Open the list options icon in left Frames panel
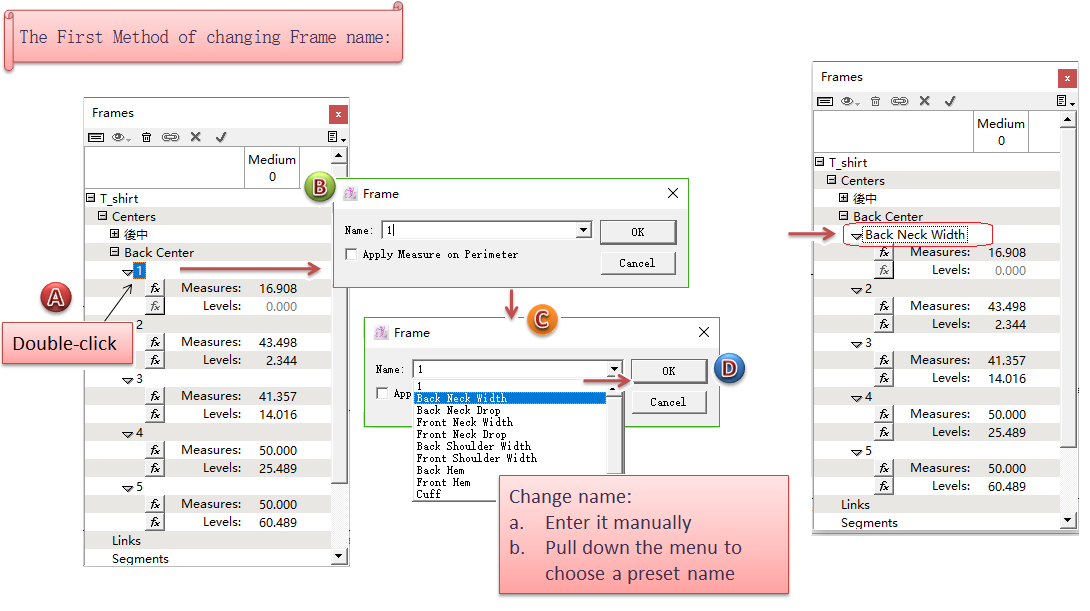 tap(337, 137)
